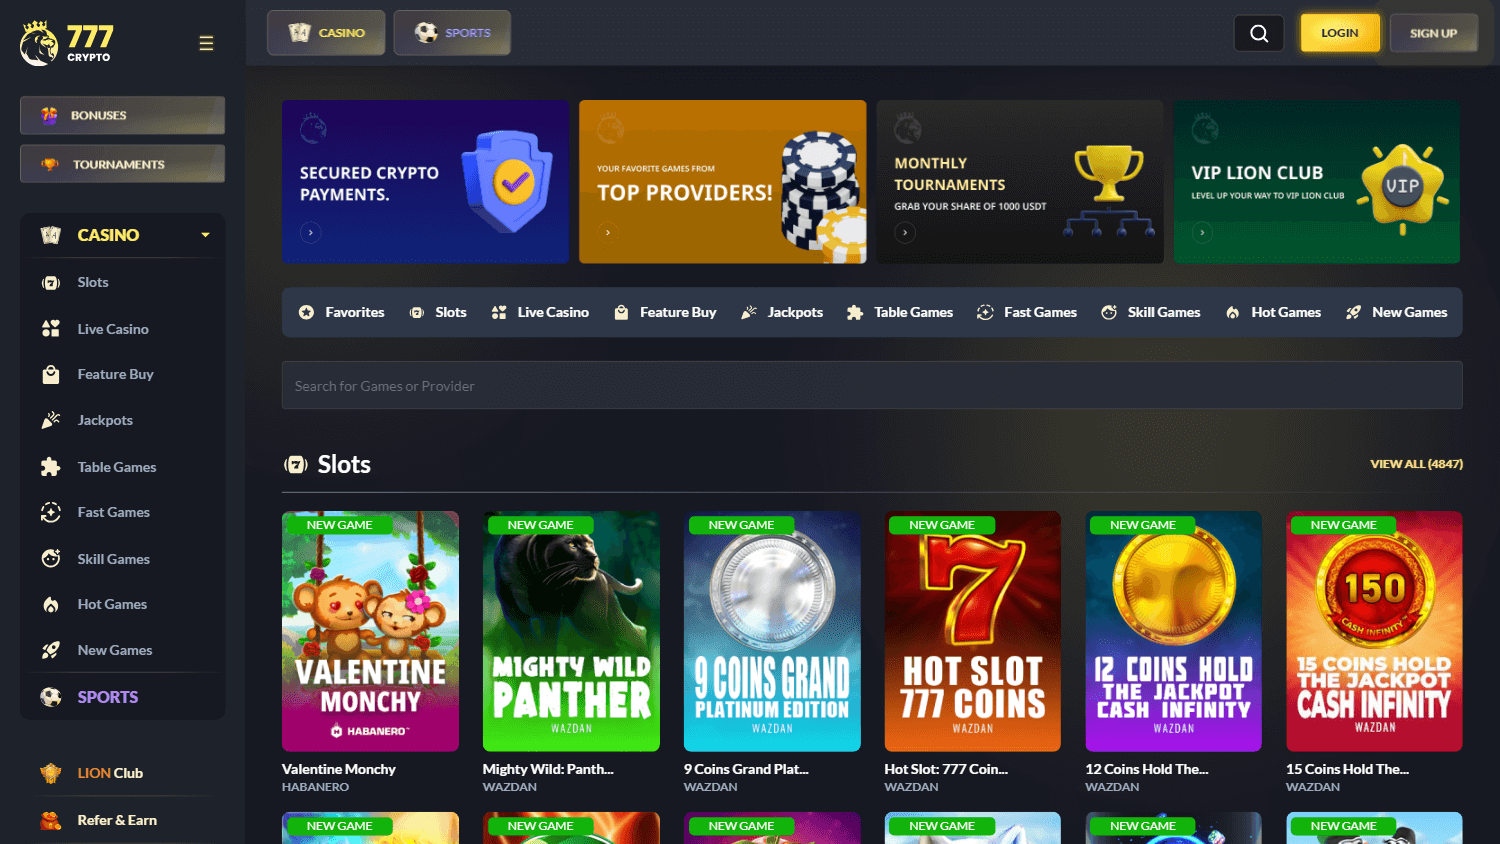Viewport: 1500px width, 844px height.
Task: Click 'HABANERO' provider text under Valentine Monchy
Action: click(316, 787)
